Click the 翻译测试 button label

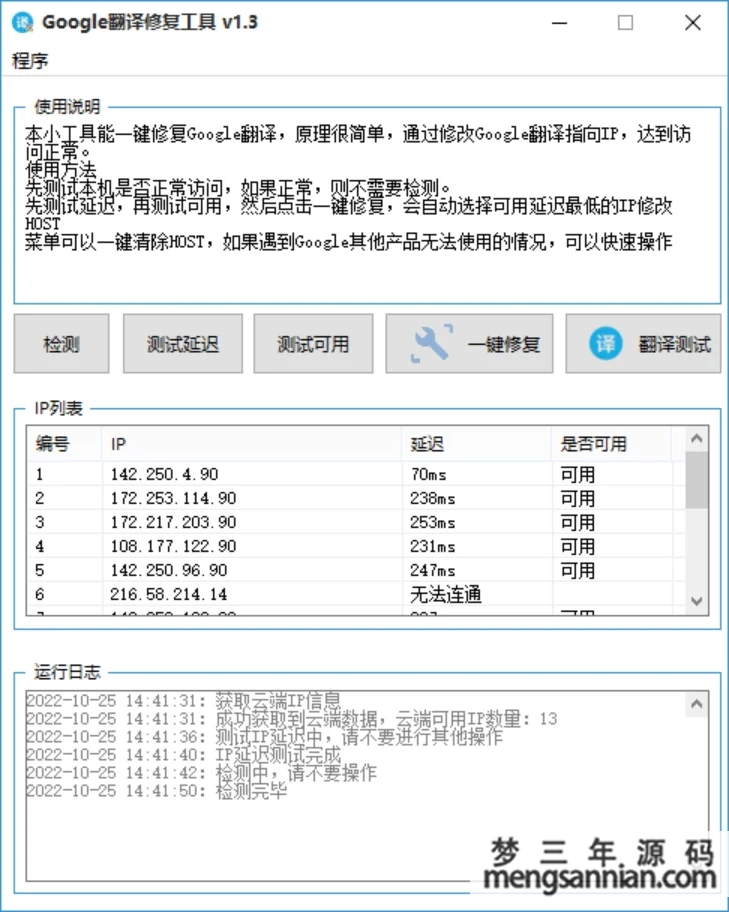pyautogui.click(x=674, y=344)
